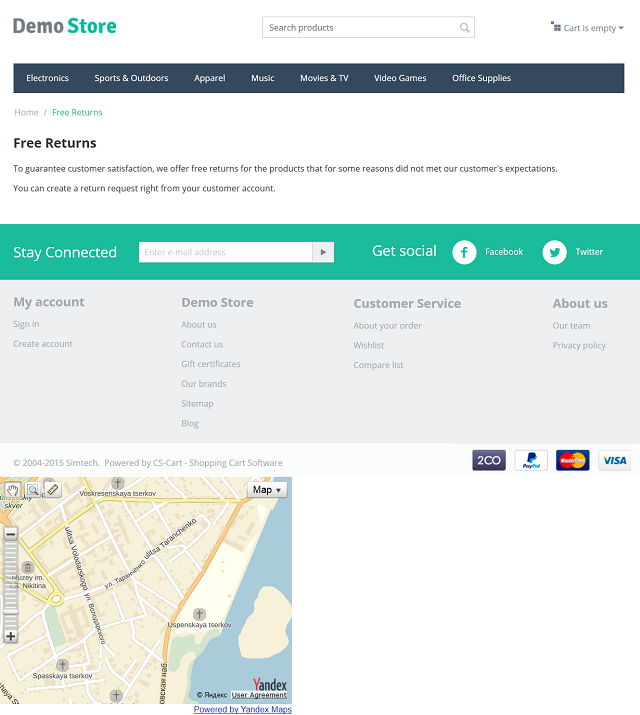Open the Gift certificates footer link
Viewport: 640px width, 715px height.
pyautogui.click(x=211, y=364)
